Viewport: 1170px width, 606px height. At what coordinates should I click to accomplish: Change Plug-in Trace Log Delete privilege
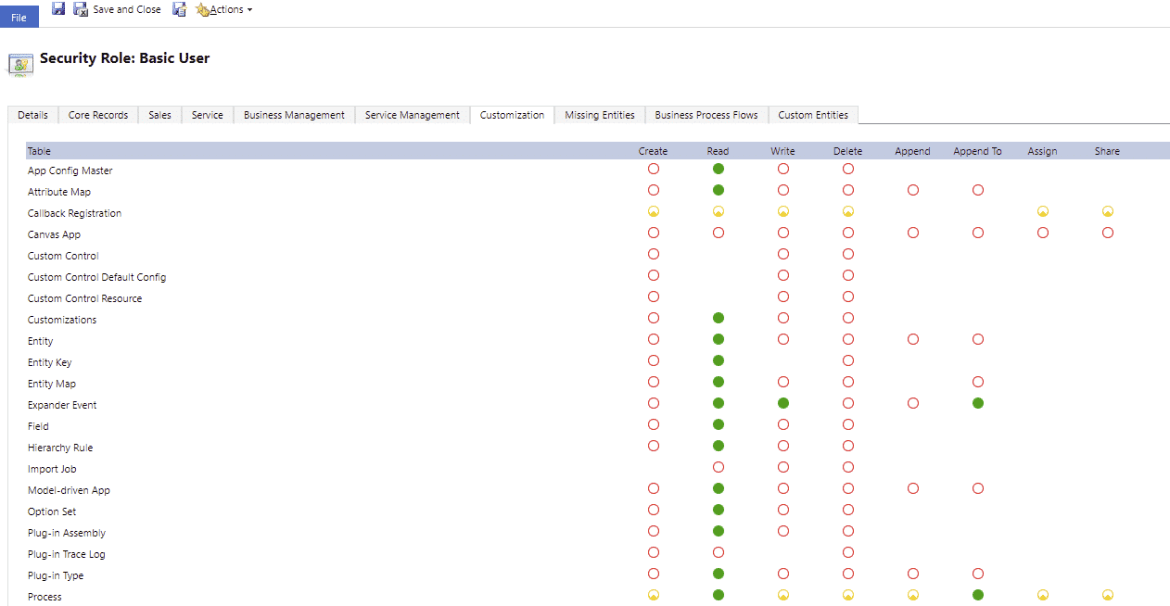click(x=848, y=553)
